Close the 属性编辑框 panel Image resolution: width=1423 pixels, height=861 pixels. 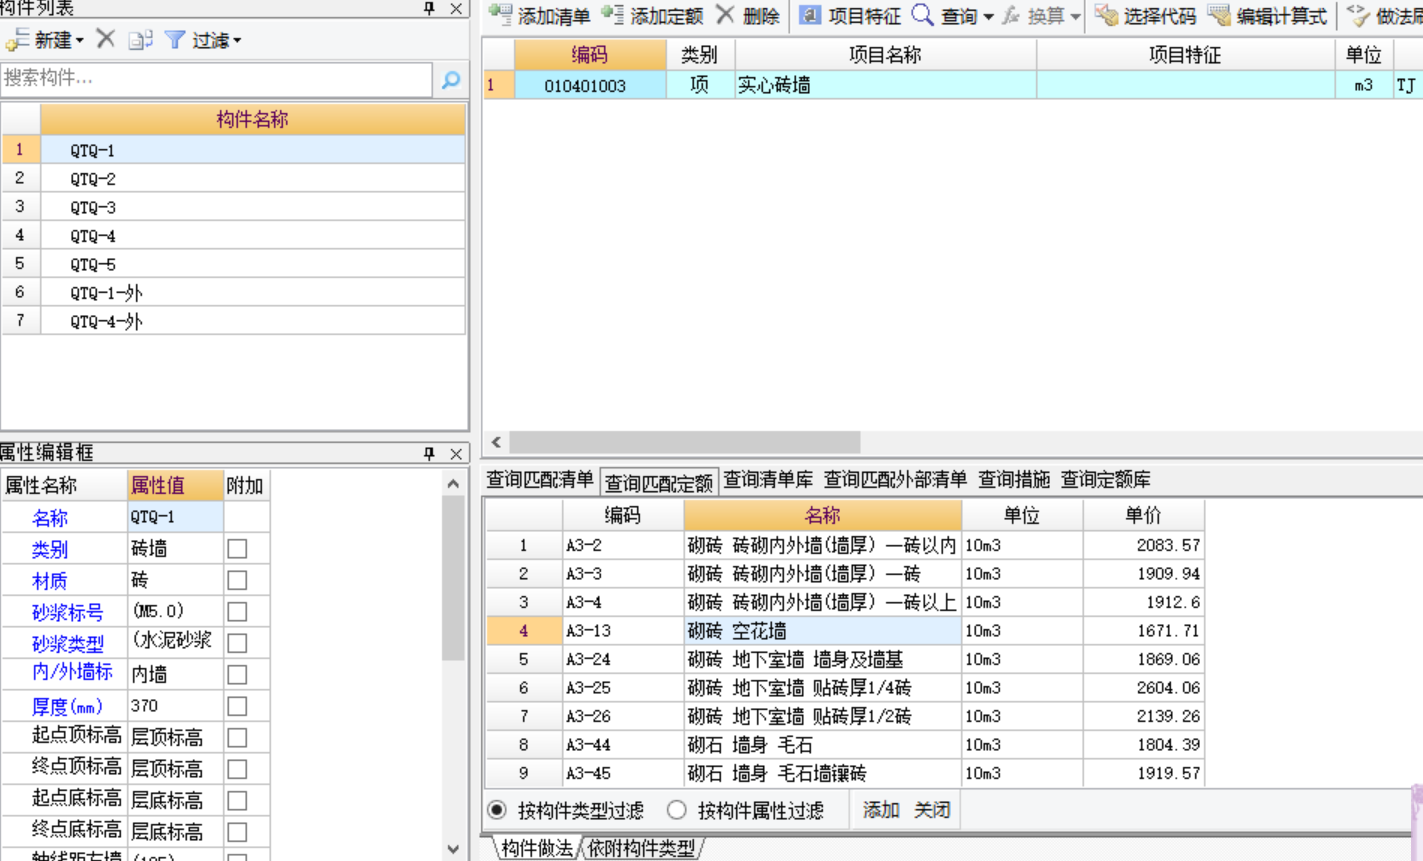(456, 453)
